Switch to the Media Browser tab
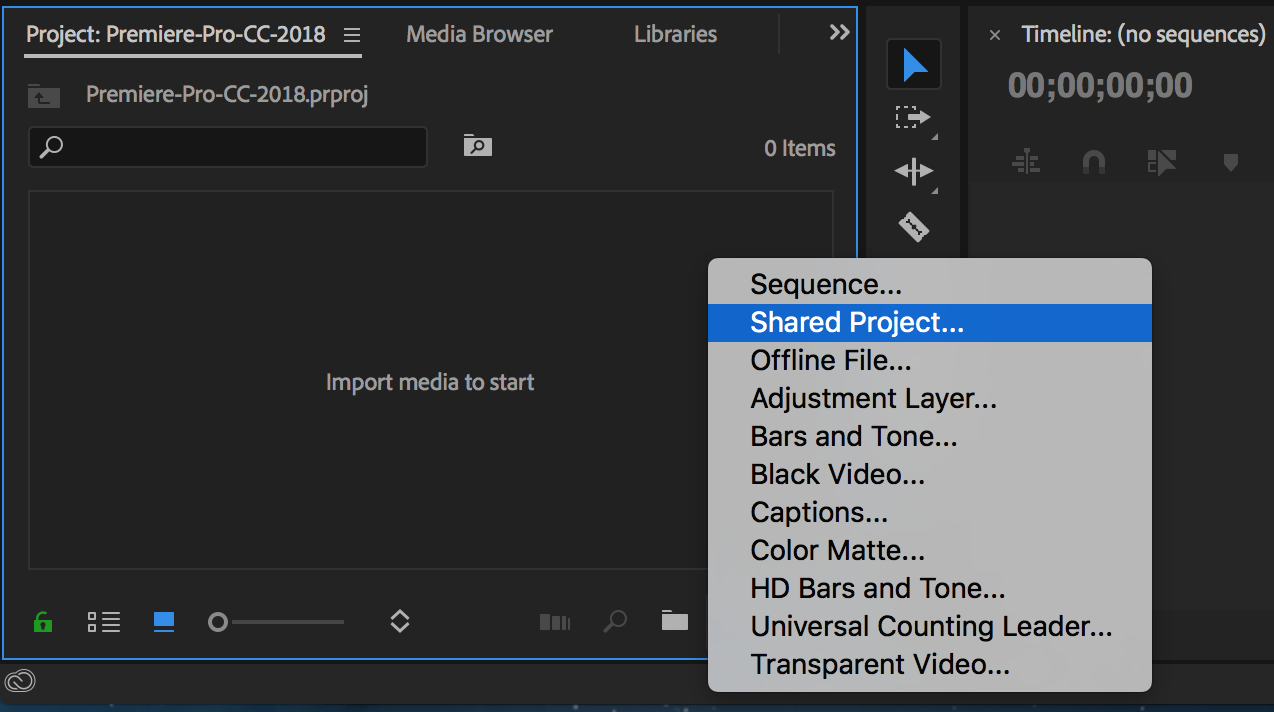 [479, 34]
